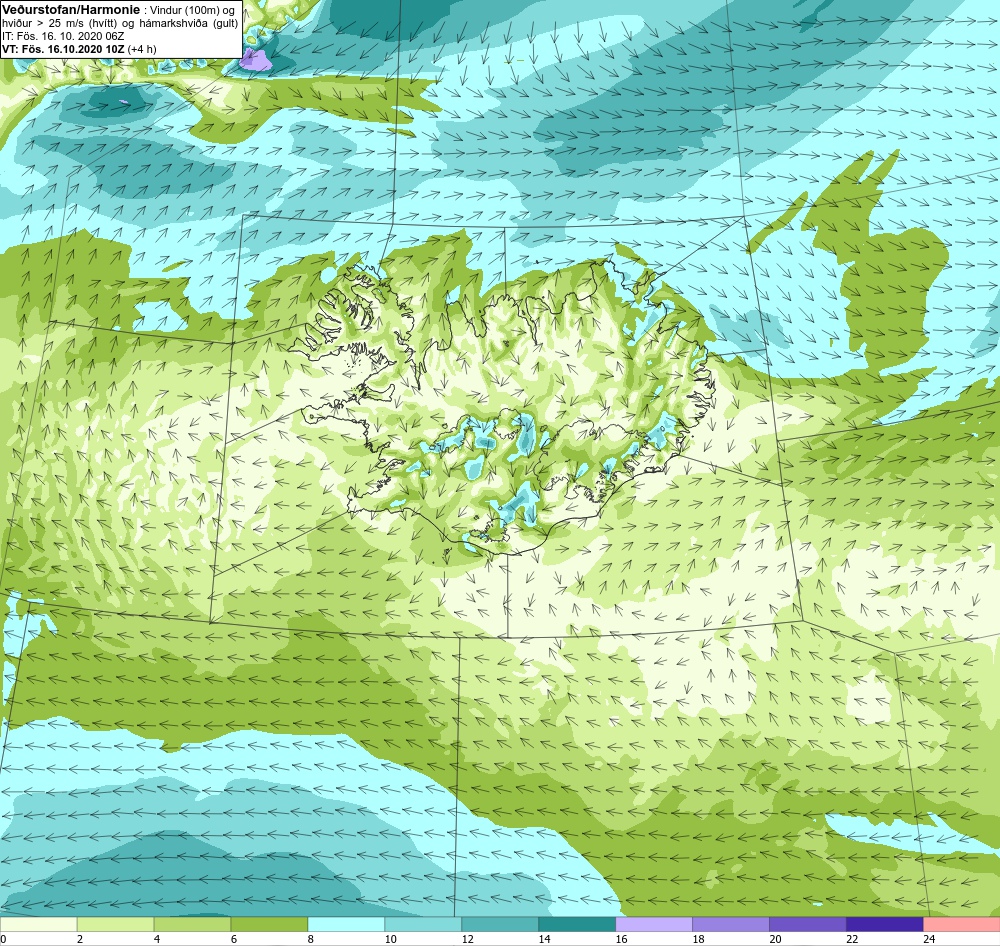Click the legend scale label "12"
Image resolution: width=1000 pixels, height=946 pixels.
(467, 939)
